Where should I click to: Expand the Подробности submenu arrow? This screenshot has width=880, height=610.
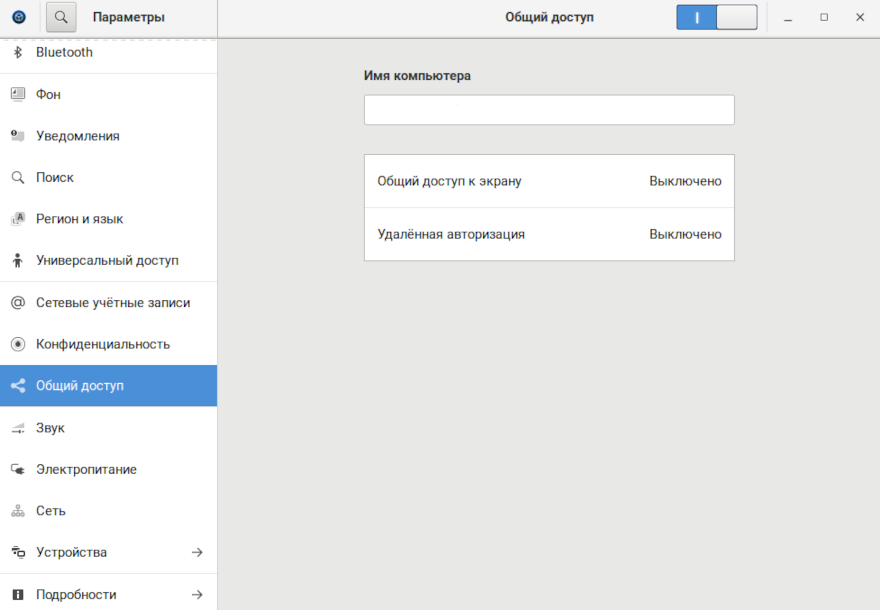point(197,594)
